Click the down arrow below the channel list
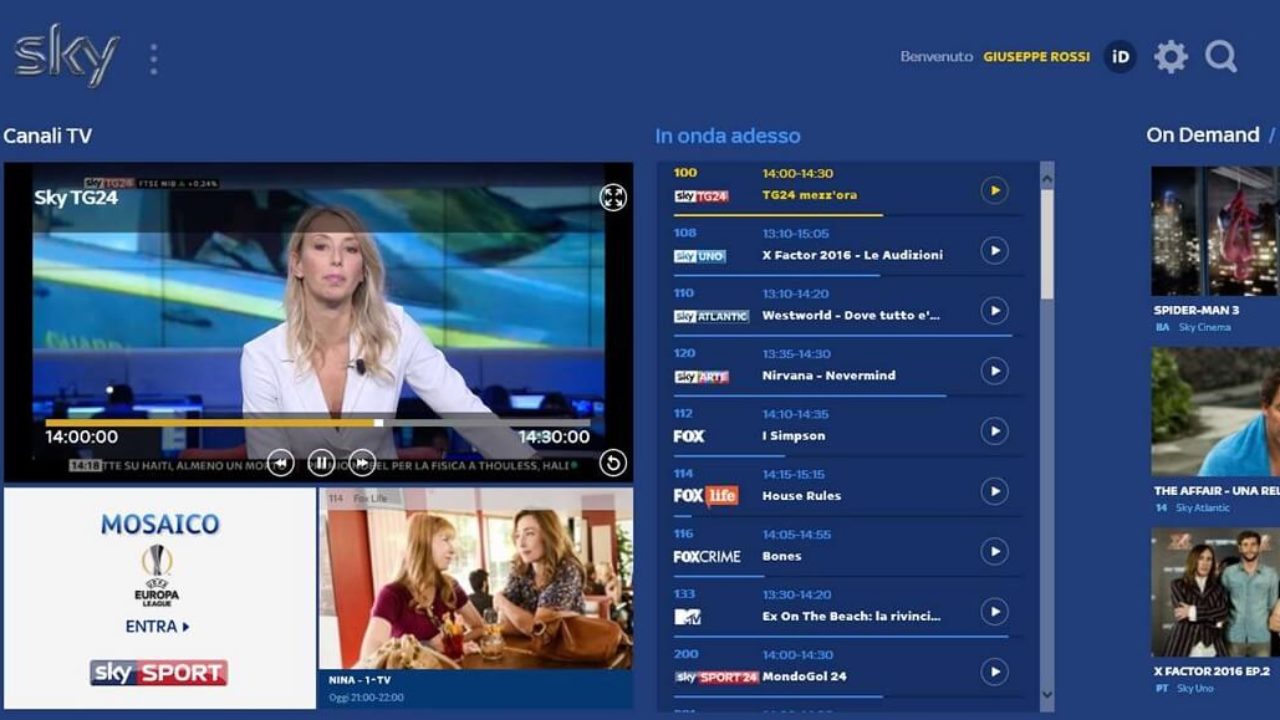Image resolution: width=1280 pixels, height=720 pixels. (x=1046, y=693)
